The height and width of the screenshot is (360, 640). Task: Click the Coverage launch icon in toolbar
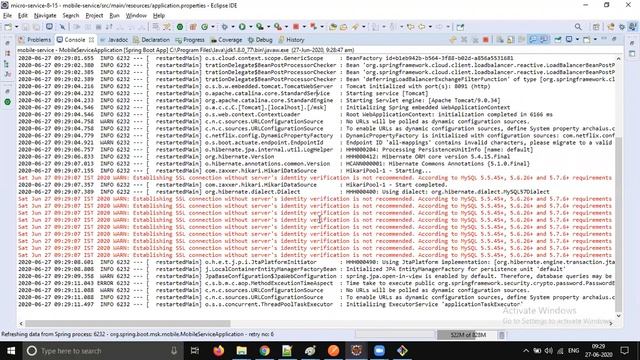click(260, 27)
